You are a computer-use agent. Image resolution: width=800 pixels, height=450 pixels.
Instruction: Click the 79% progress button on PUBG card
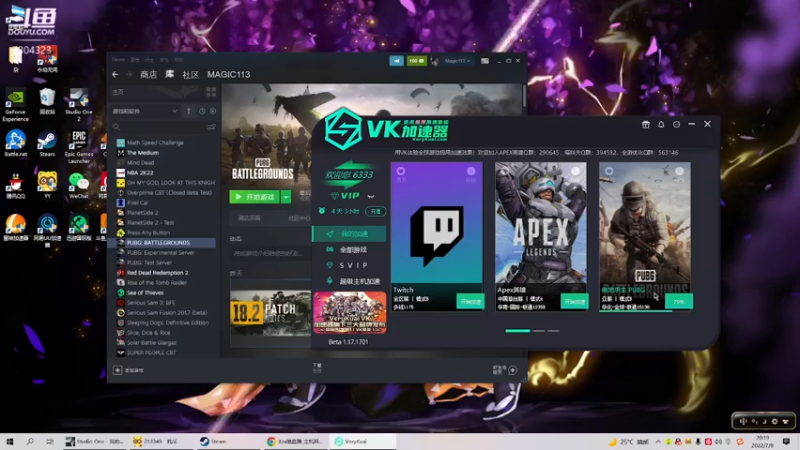click(x=679, y=302)
